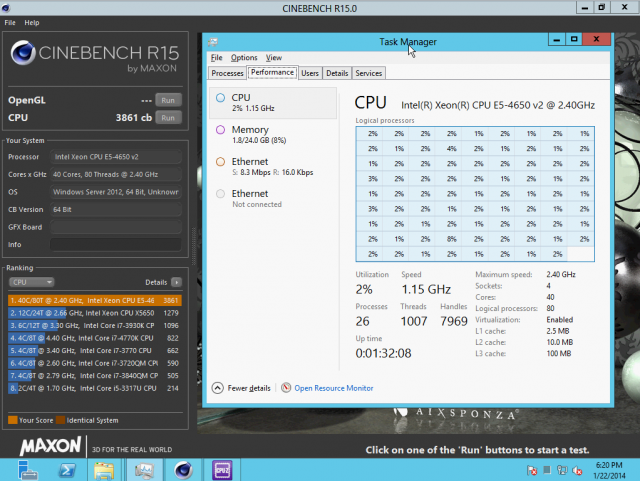Click Task Manager taskbar icon
The width and height of the screenshot is (640, 481).
144,470
